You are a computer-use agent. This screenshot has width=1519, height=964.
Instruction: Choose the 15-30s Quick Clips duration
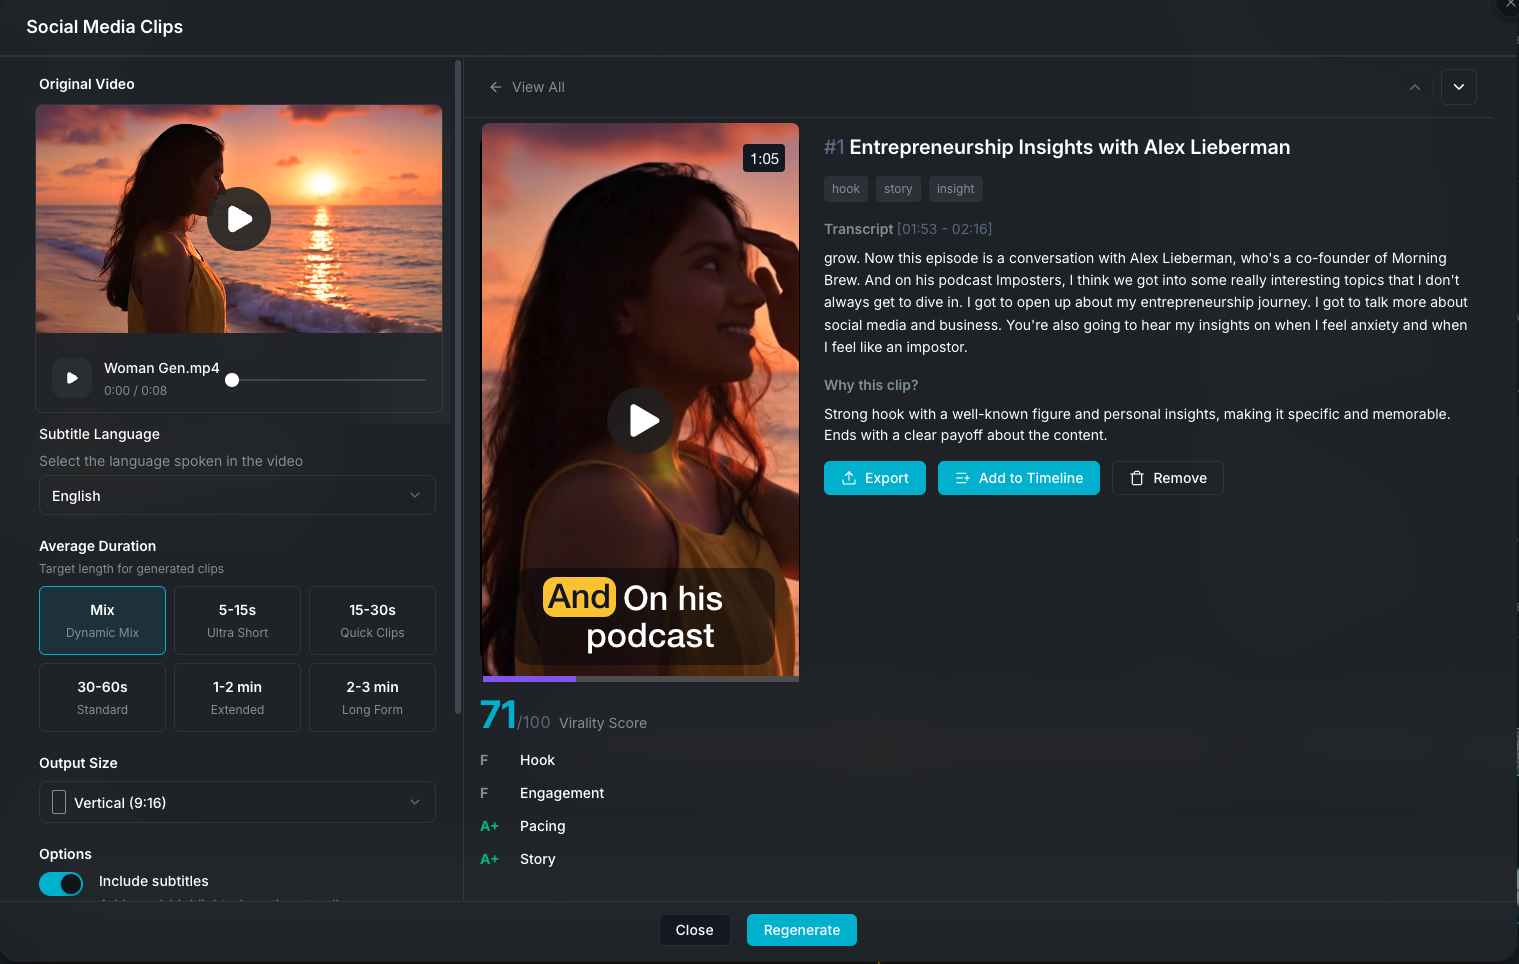372,620
